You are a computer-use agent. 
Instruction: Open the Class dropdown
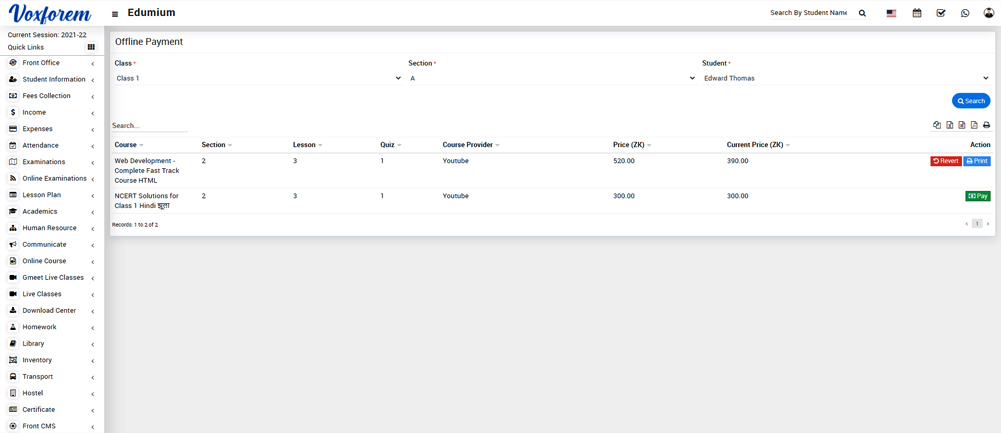click(258, 78)
